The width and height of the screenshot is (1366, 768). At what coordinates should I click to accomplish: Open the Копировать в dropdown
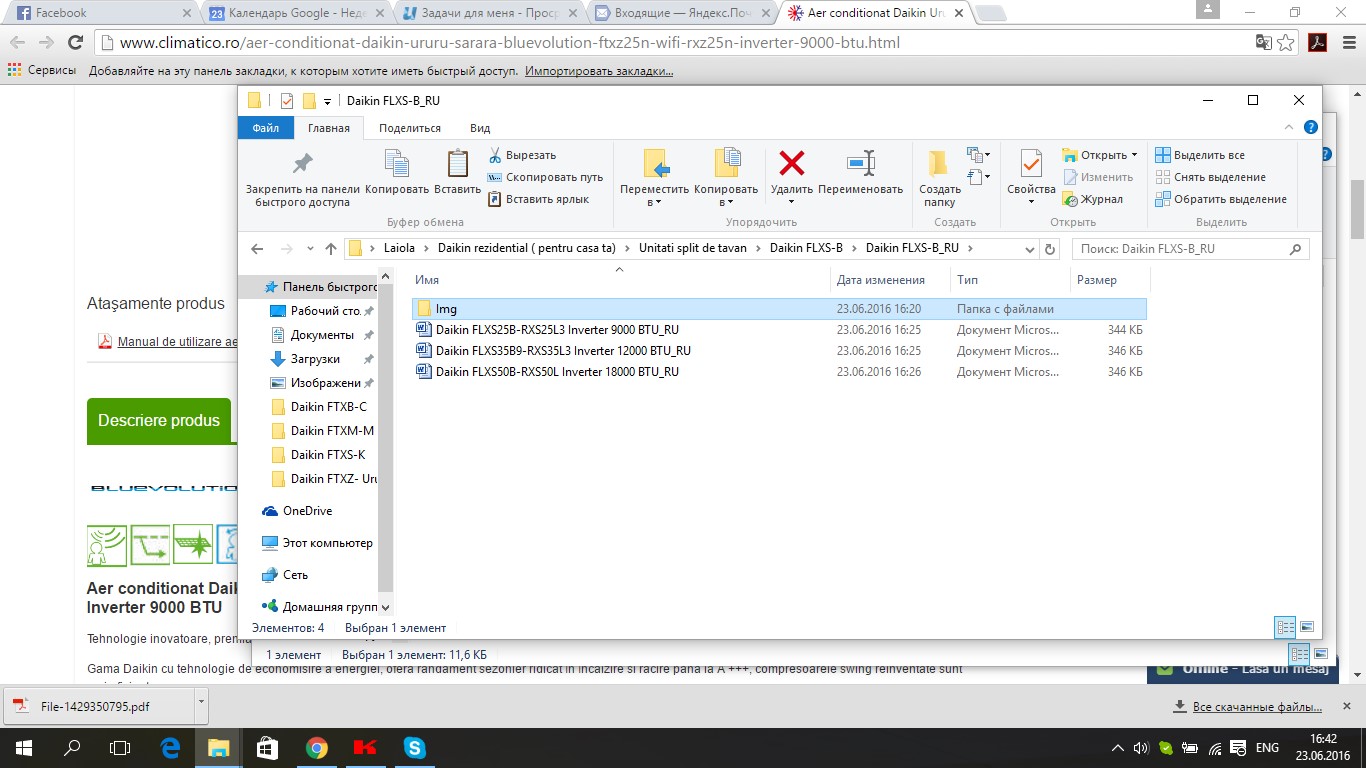[726, 178]
